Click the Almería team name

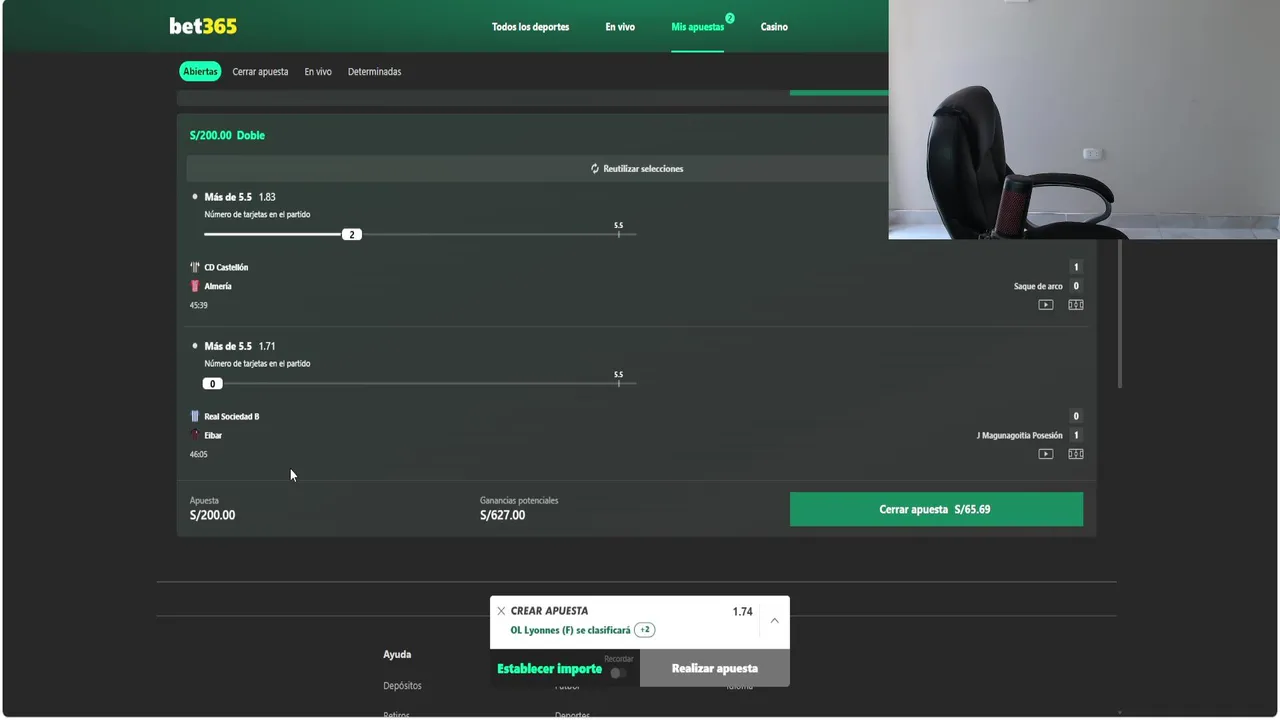(218, 286)
